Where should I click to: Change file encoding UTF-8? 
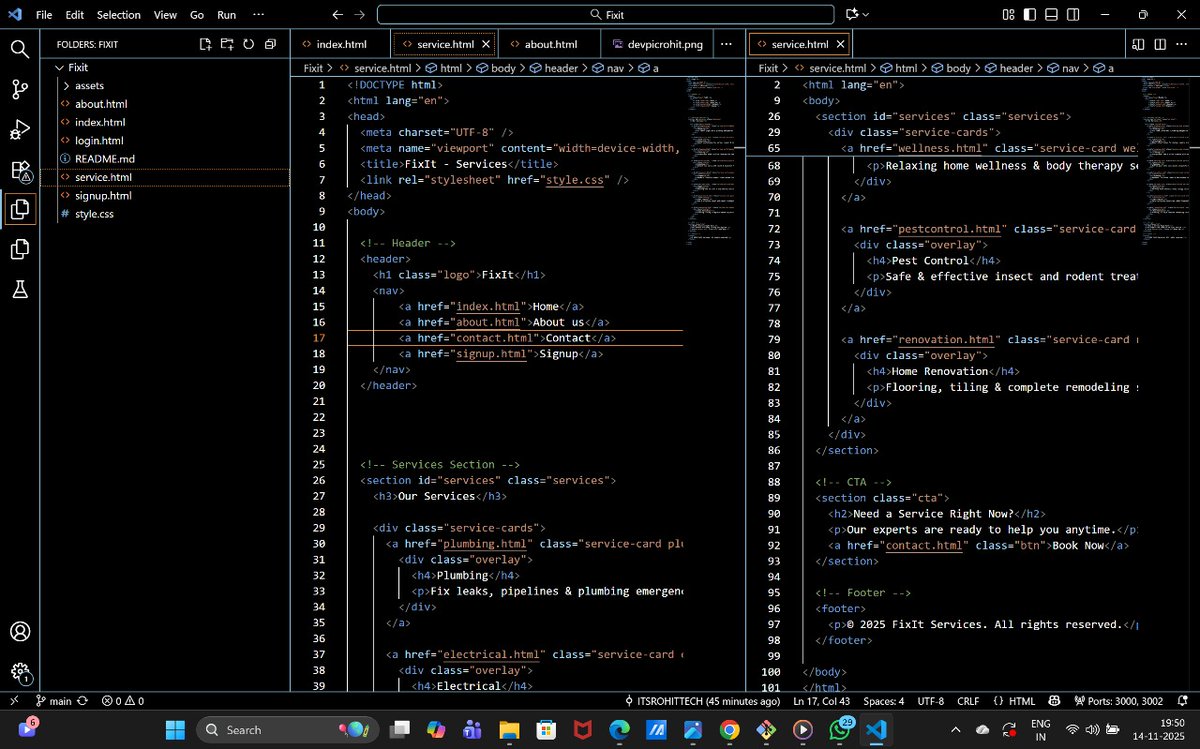point(930,701)
